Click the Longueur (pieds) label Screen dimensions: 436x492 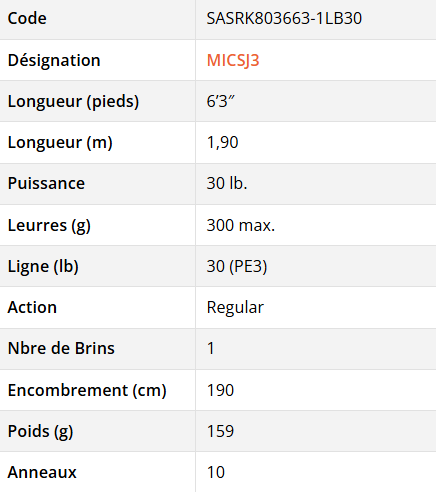pos(73,101)
